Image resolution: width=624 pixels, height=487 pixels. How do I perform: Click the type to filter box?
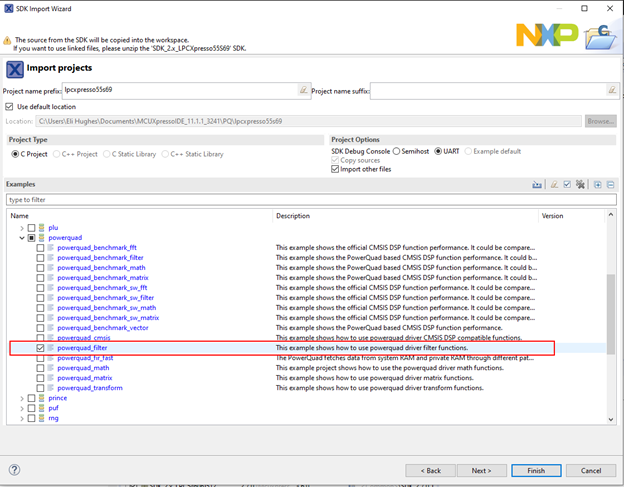[311, 200]
